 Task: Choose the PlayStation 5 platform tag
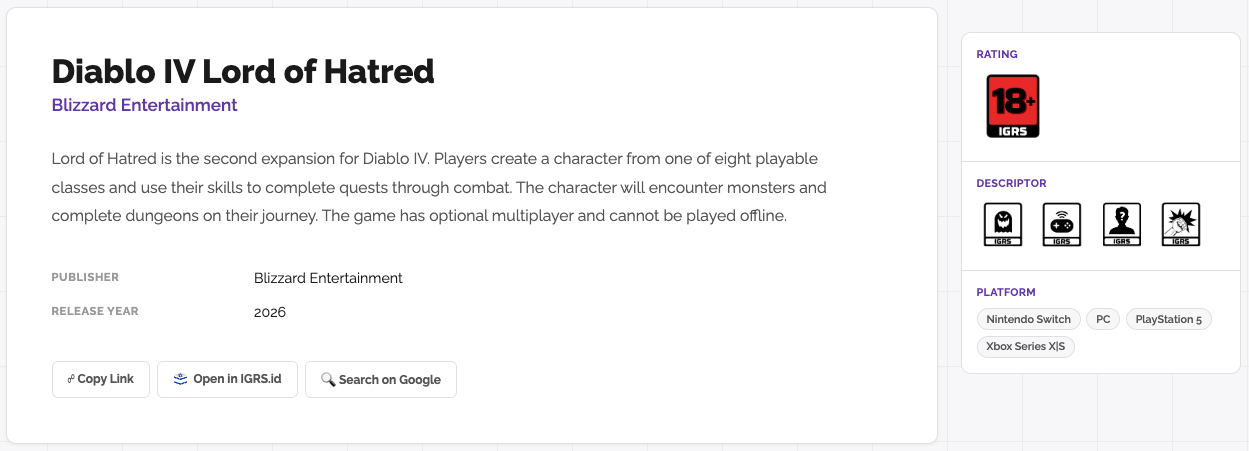coord(1168,320)
